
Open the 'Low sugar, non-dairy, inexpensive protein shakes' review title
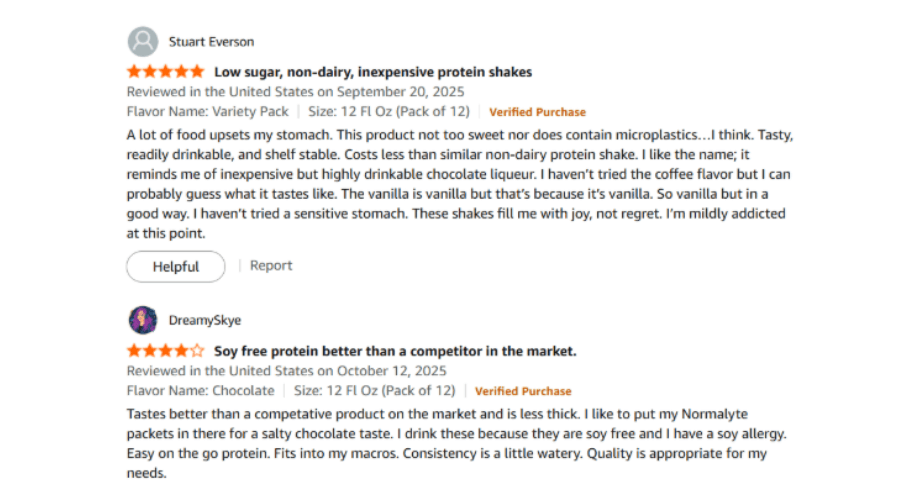click(x=373, y=72)
